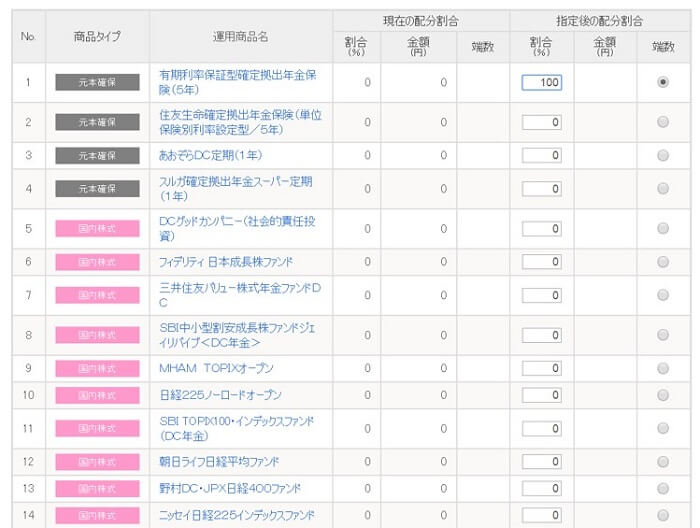700x528 pixels.
Task: Open 朝日ライフ日経平均ファンド link
Action: [219, 461]
